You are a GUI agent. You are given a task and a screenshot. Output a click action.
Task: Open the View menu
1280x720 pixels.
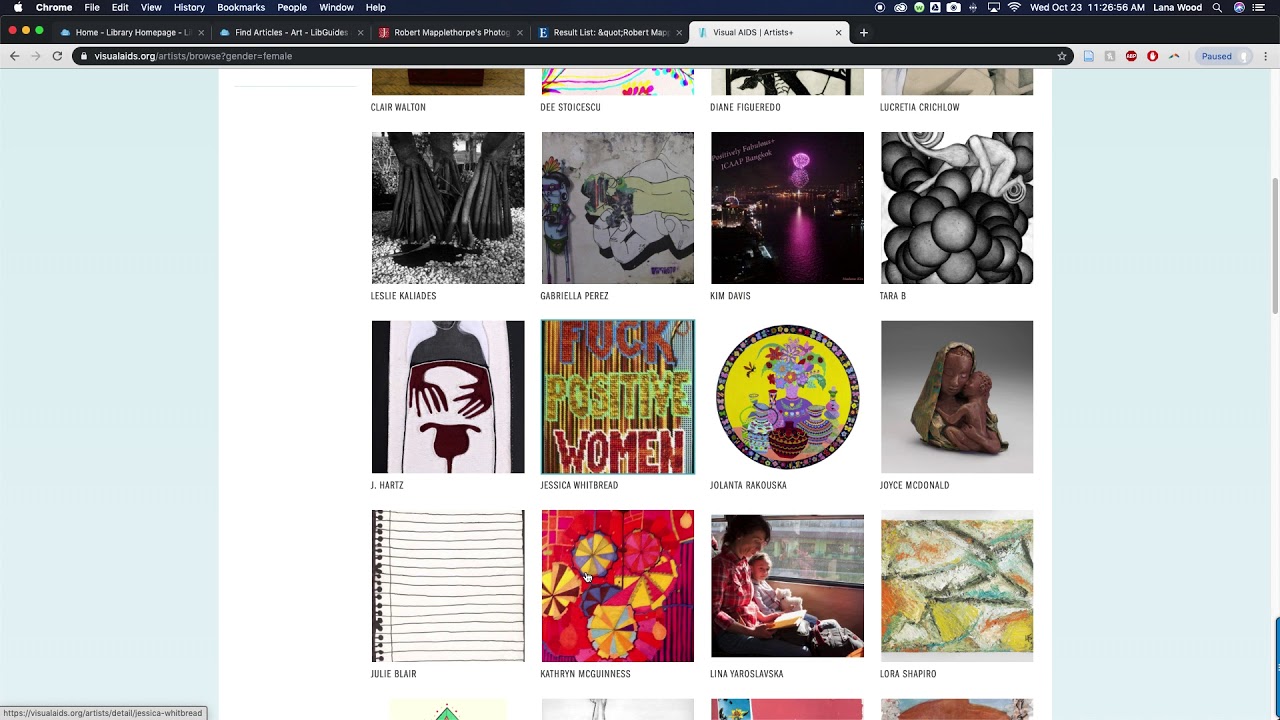(151, 7)
